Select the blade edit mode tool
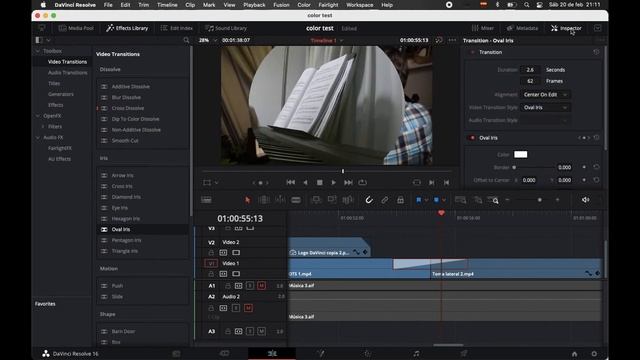This screenshot has height=360, width=640. [x=296, y=200]
